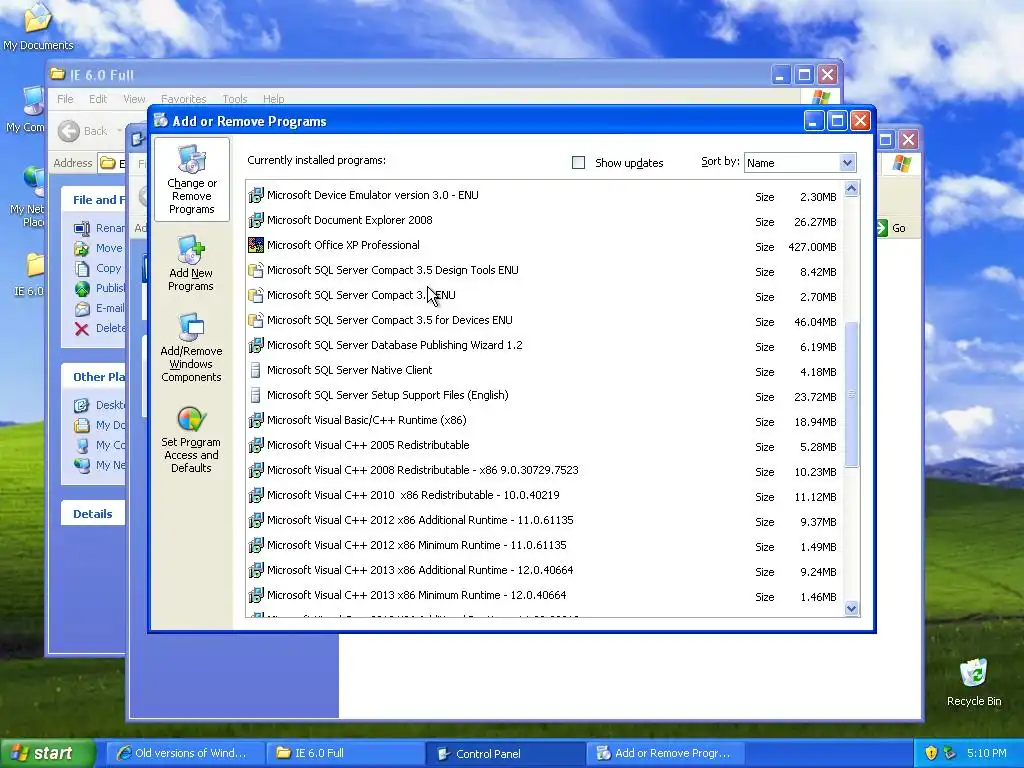Click the Delete icon in IE 6.0 Full window
Image resolution: width=1024 pixels, height=768 pixels.
82,328
